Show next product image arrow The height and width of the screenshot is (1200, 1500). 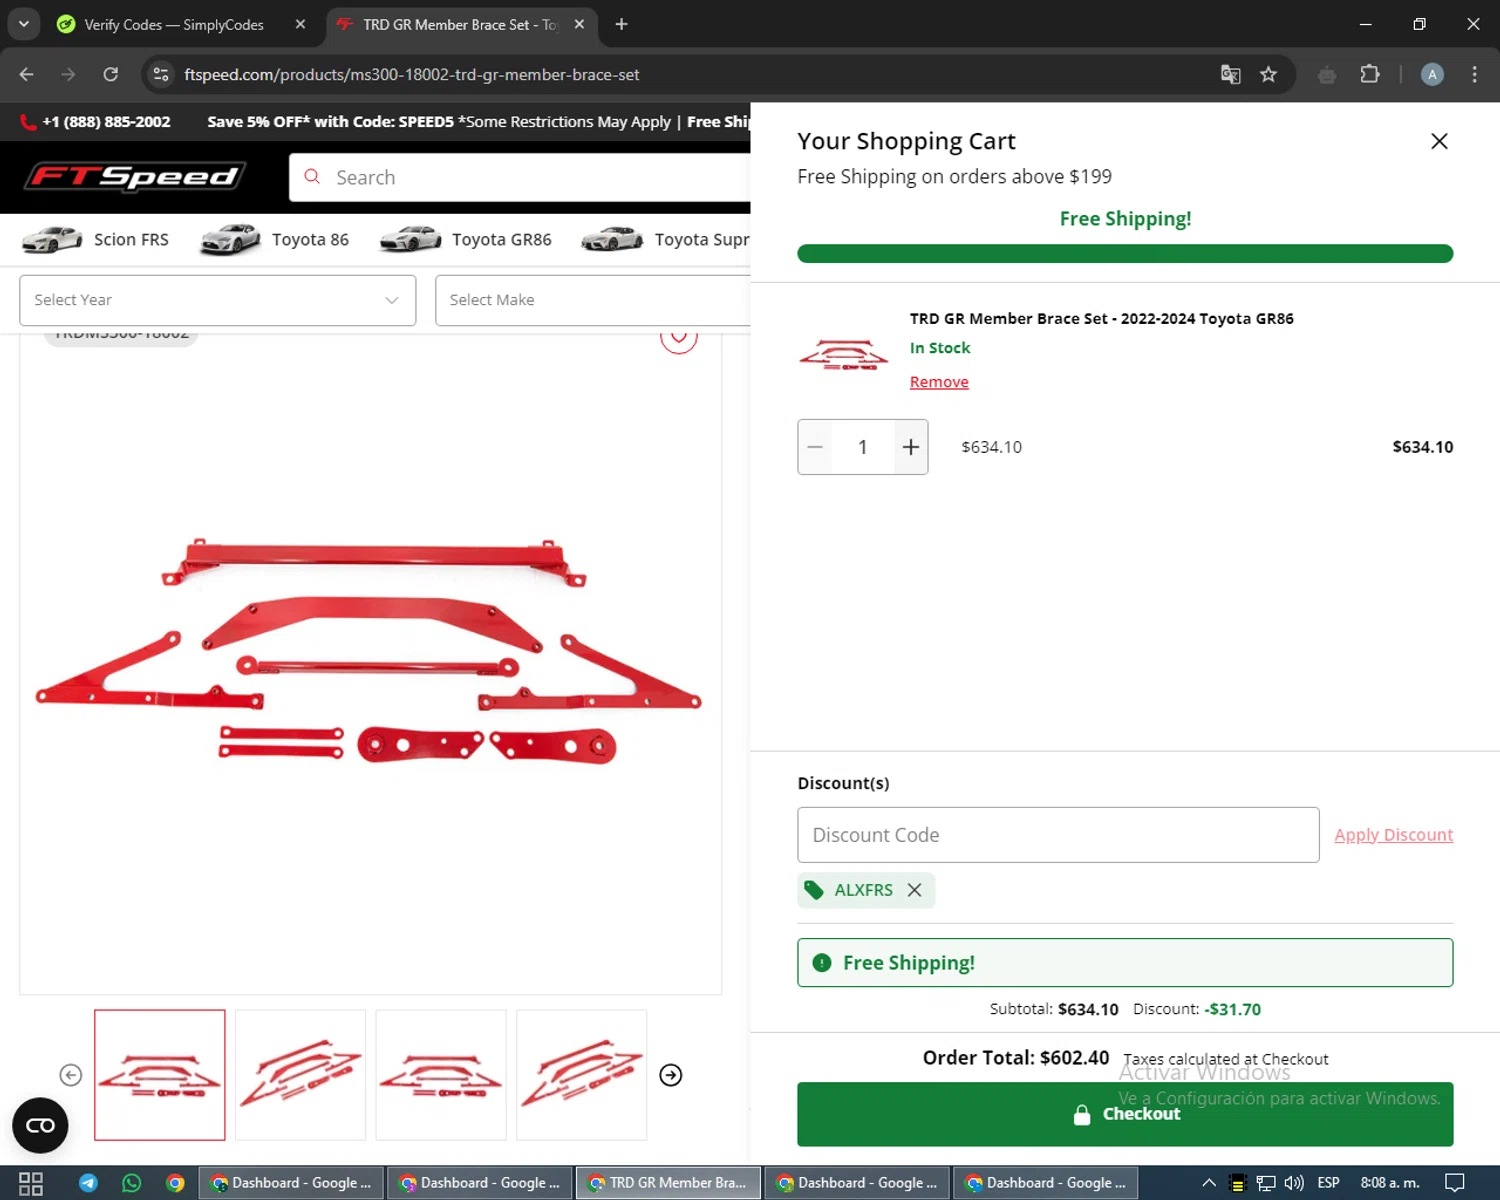671,1075
